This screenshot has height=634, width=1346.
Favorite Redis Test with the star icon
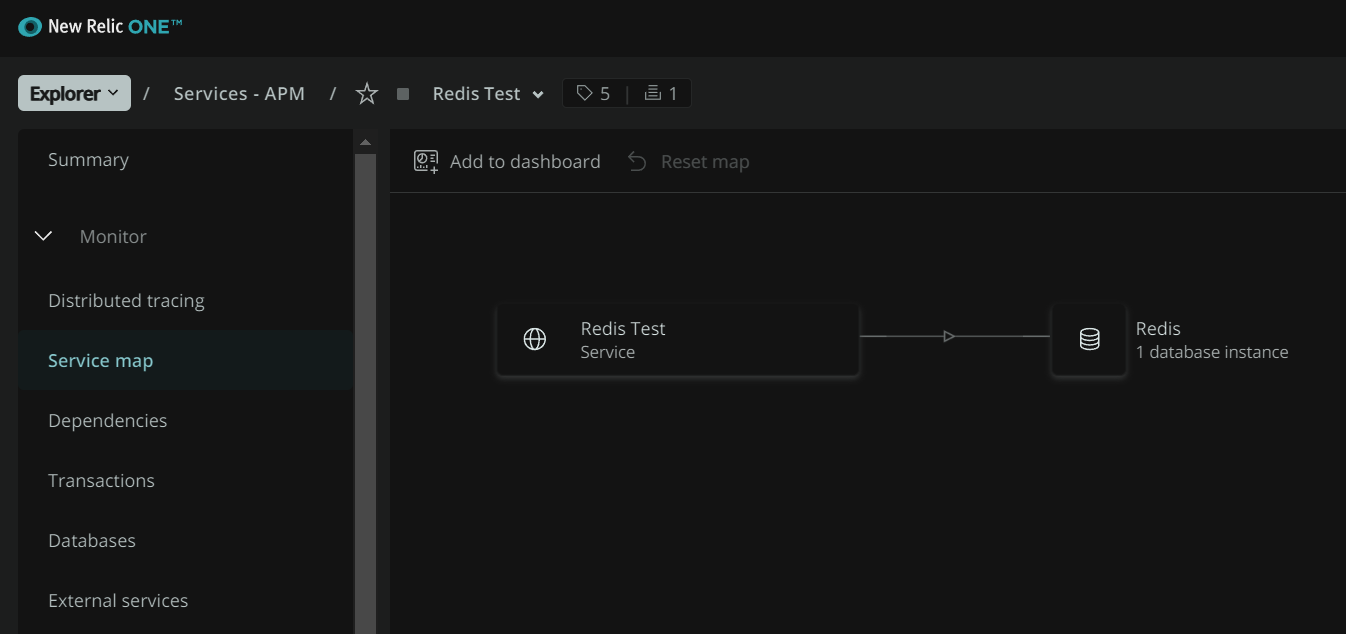click(367, 94)
